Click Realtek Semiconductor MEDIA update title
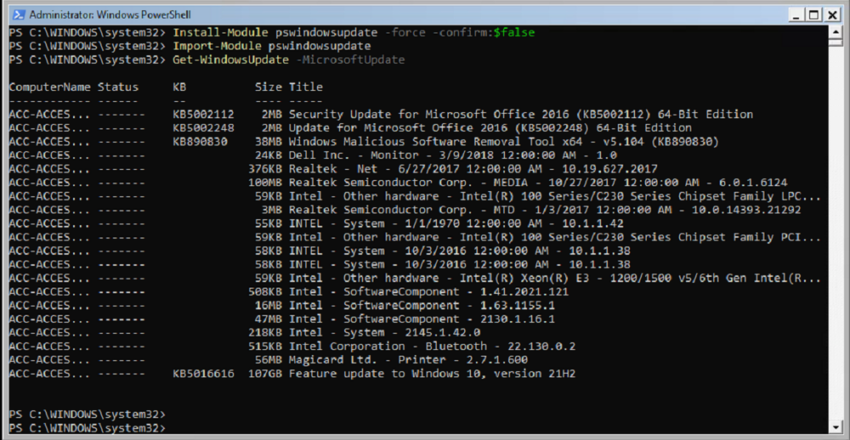Screen dimensions: 850x440 click(x=538, y=183)
